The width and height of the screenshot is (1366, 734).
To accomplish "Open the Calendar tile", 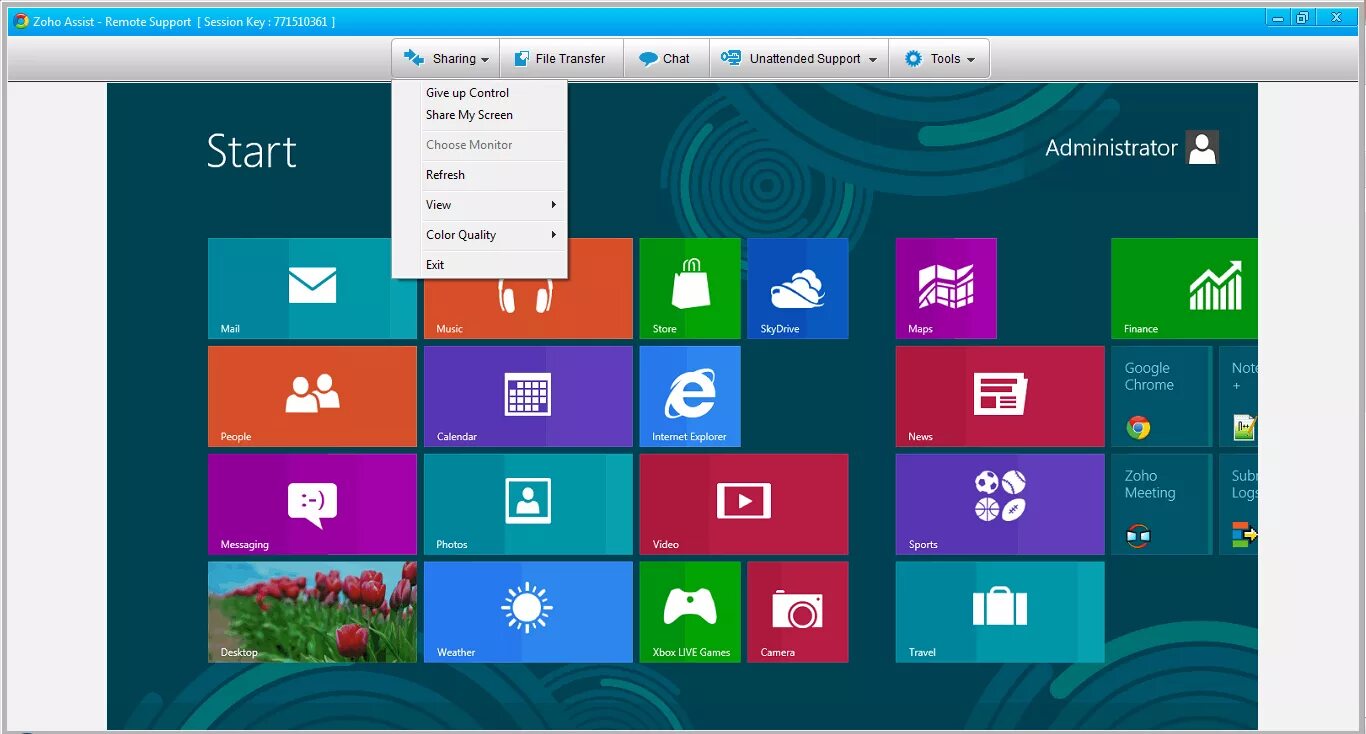I will click(528, 396).
